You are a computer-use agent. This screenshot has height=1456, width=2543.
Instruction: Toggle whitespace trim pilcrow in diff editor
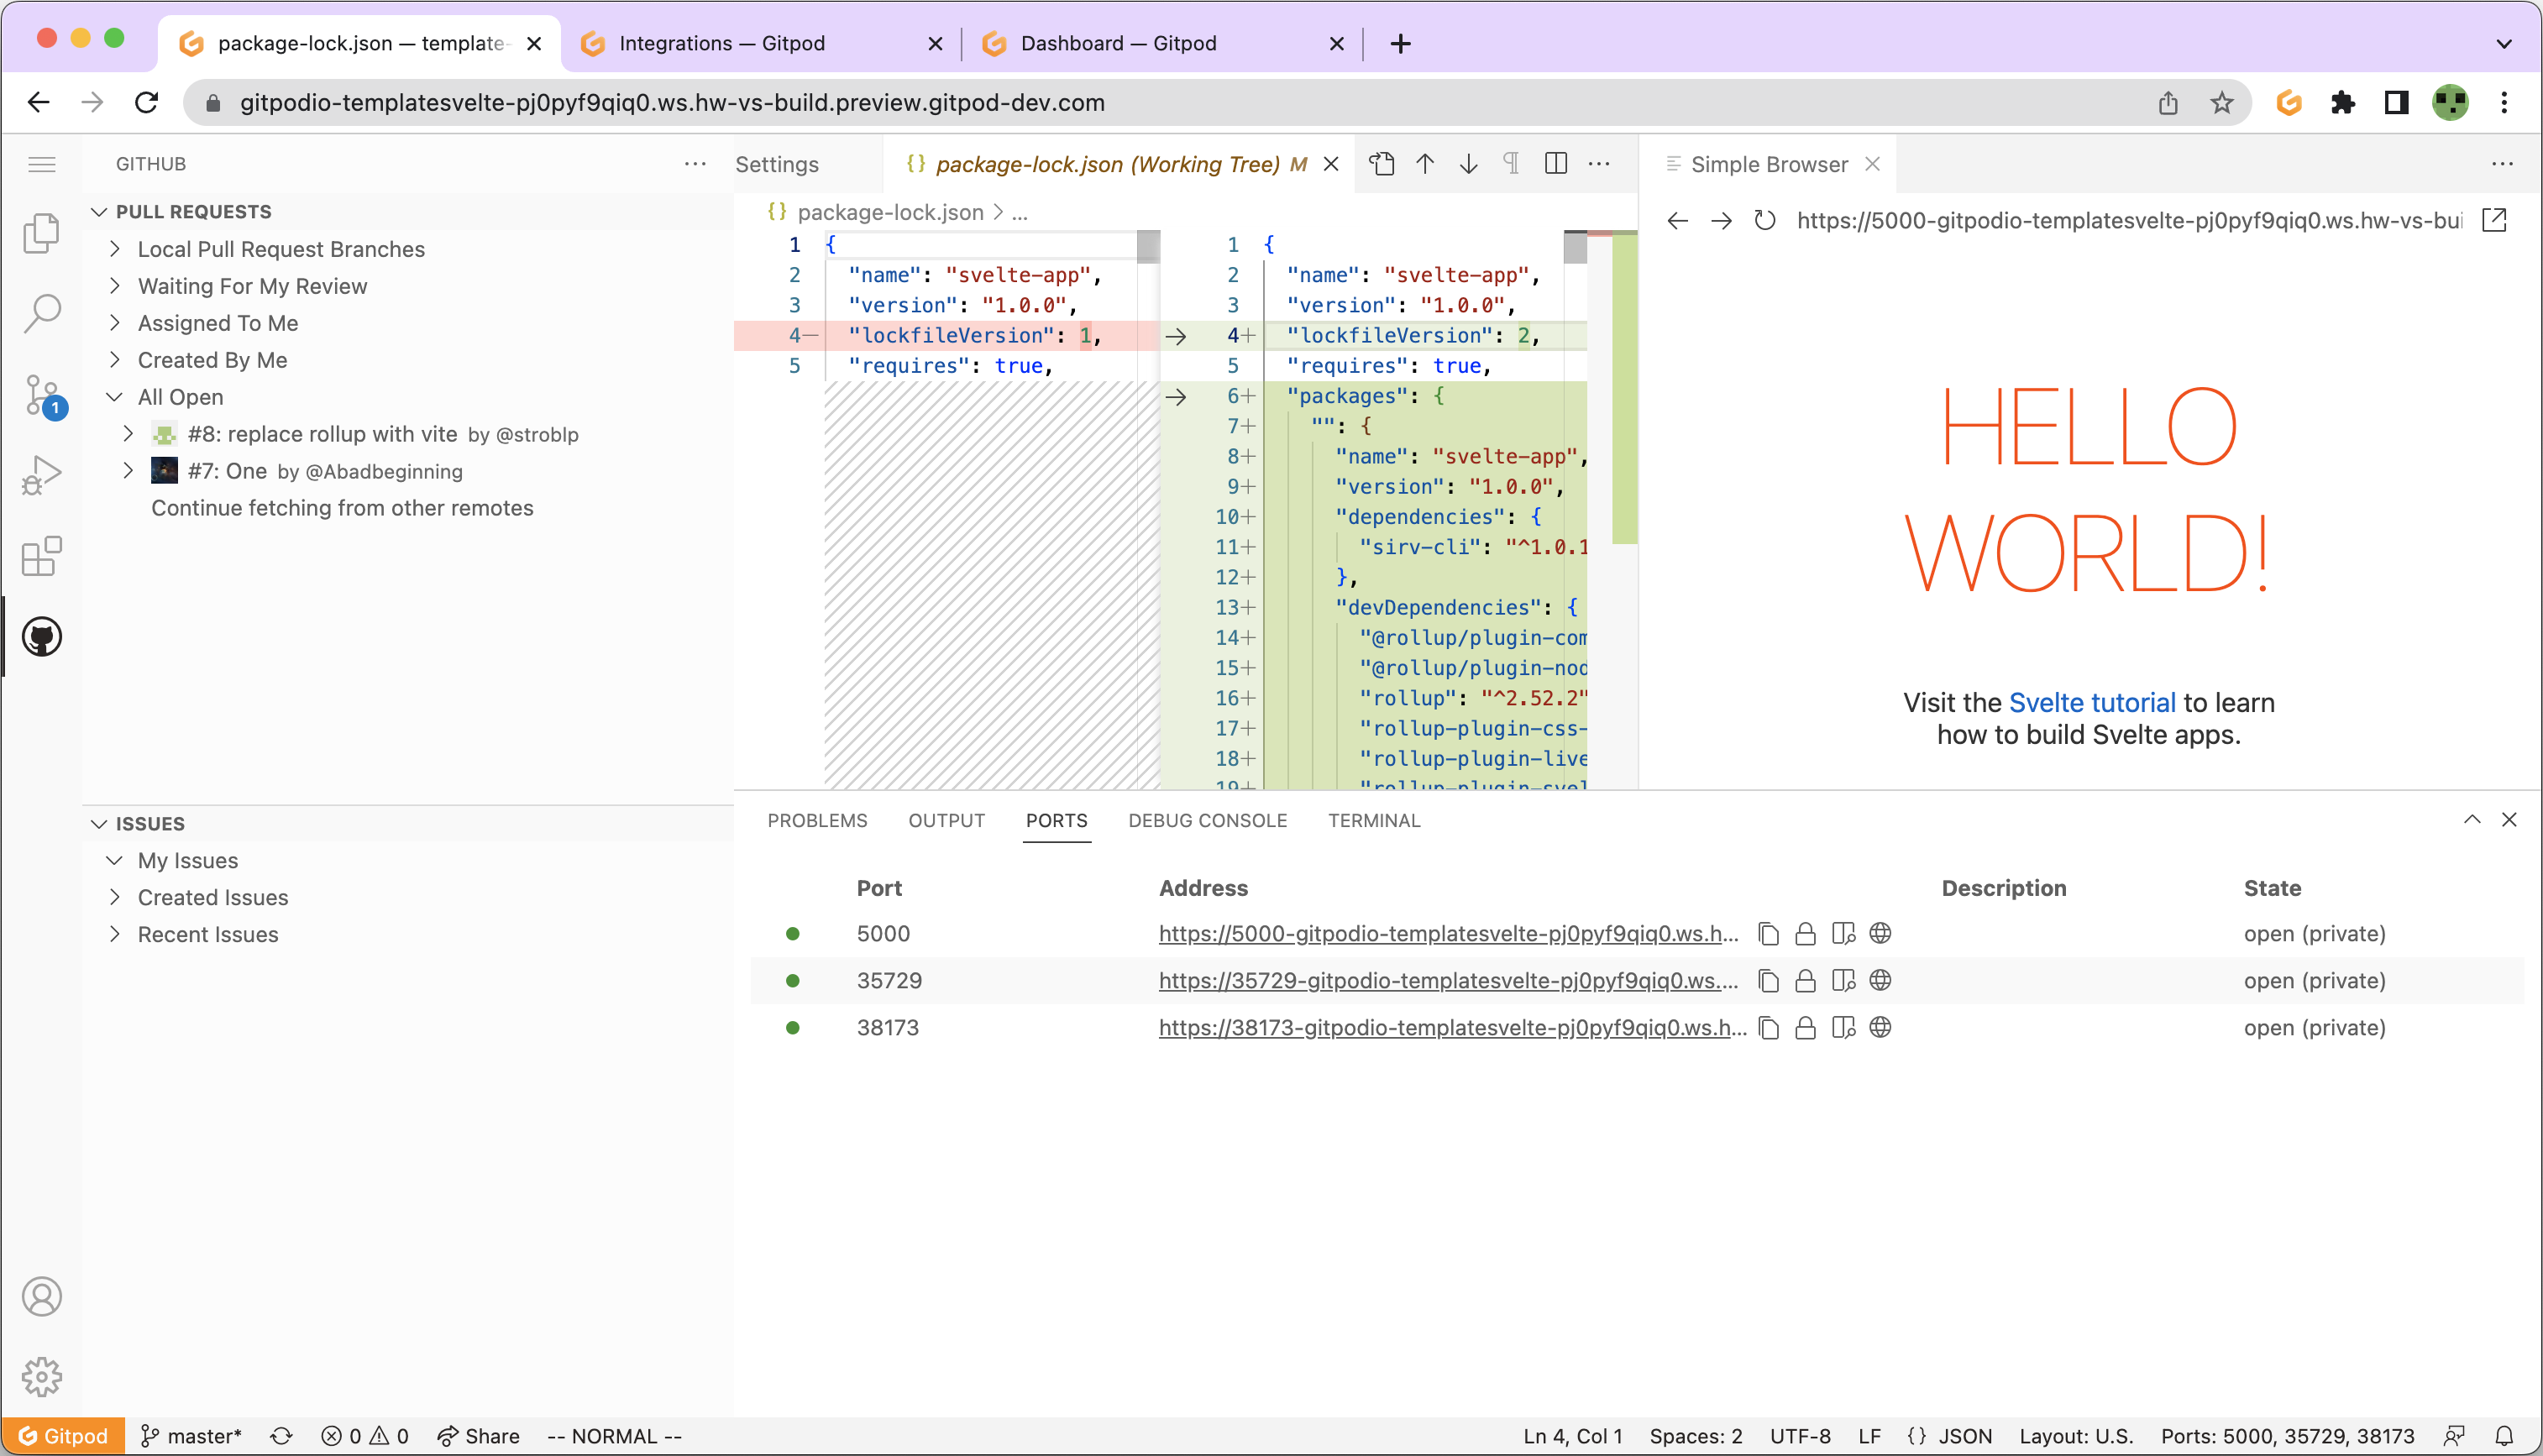(x=1511, y=164)
